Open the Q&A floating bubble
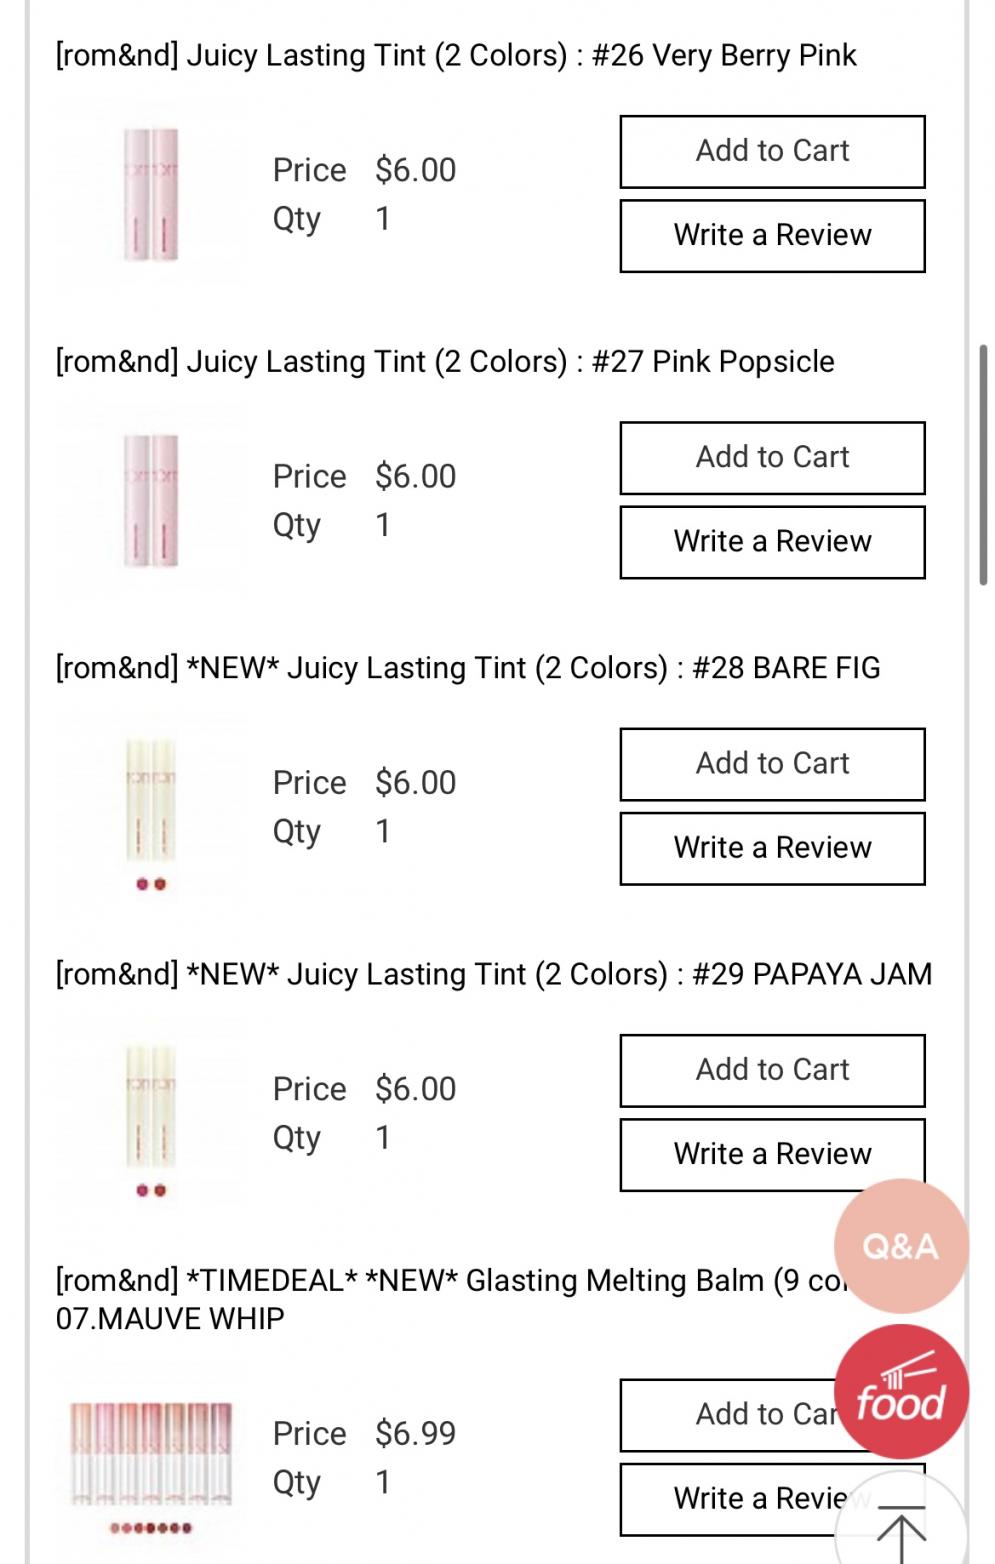This screenshot has height=1564, width=995. coord(900,1246)
